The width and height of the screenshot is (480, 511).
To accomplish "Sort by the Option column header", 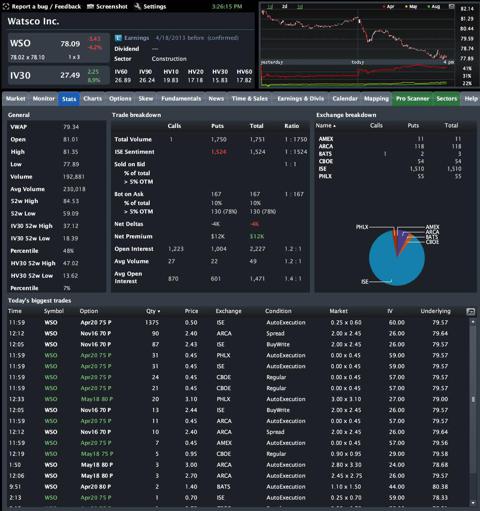I will (x=89, y=311).
